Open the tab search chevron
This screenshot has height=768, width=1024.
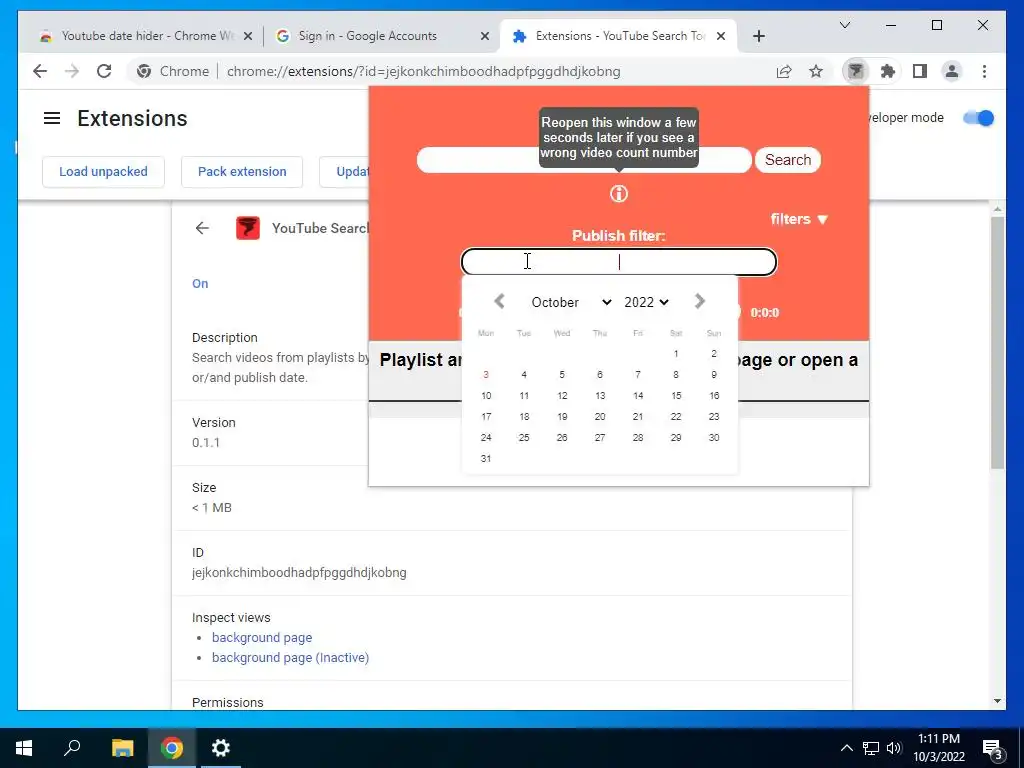coord(844,25)
